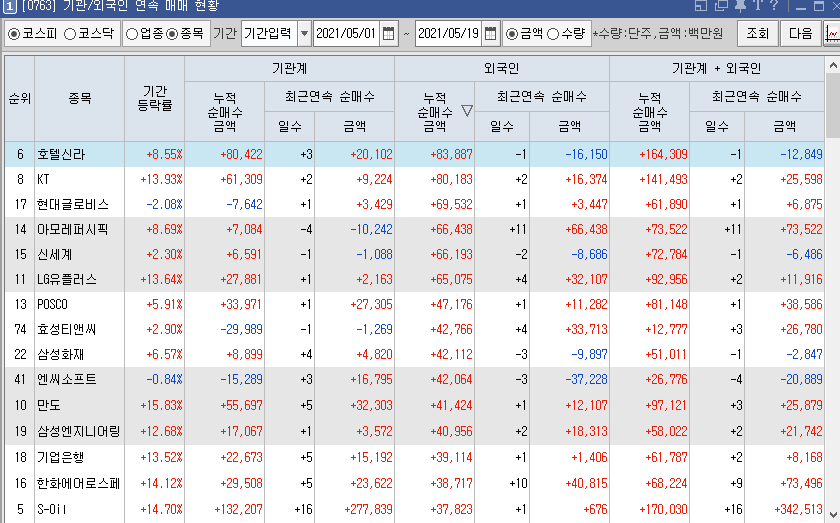840x523 pixels.
Task: Select the 금액 radio button
Action: pyautogui.click(x=512, y=34)
